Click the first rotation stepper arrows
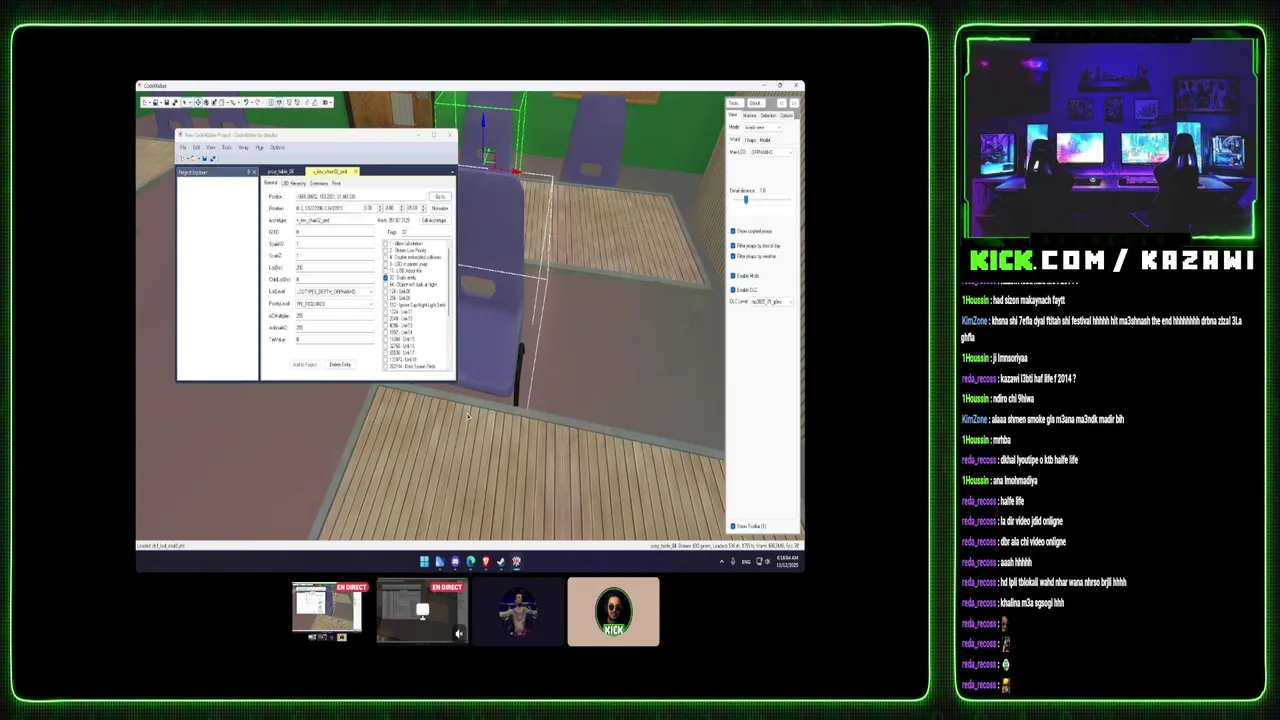 (x=380, y=208)
